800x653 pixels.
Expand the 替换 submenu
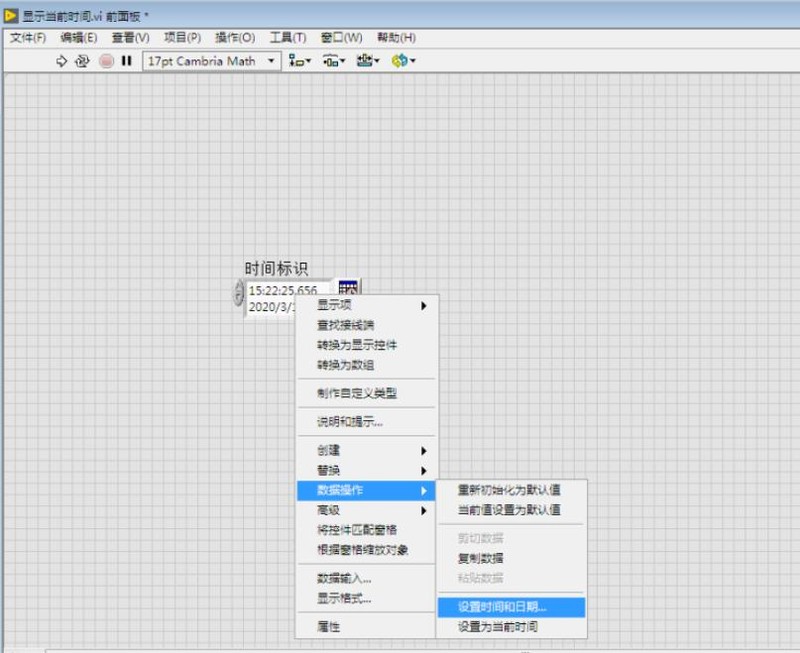(x=366, y=470)
